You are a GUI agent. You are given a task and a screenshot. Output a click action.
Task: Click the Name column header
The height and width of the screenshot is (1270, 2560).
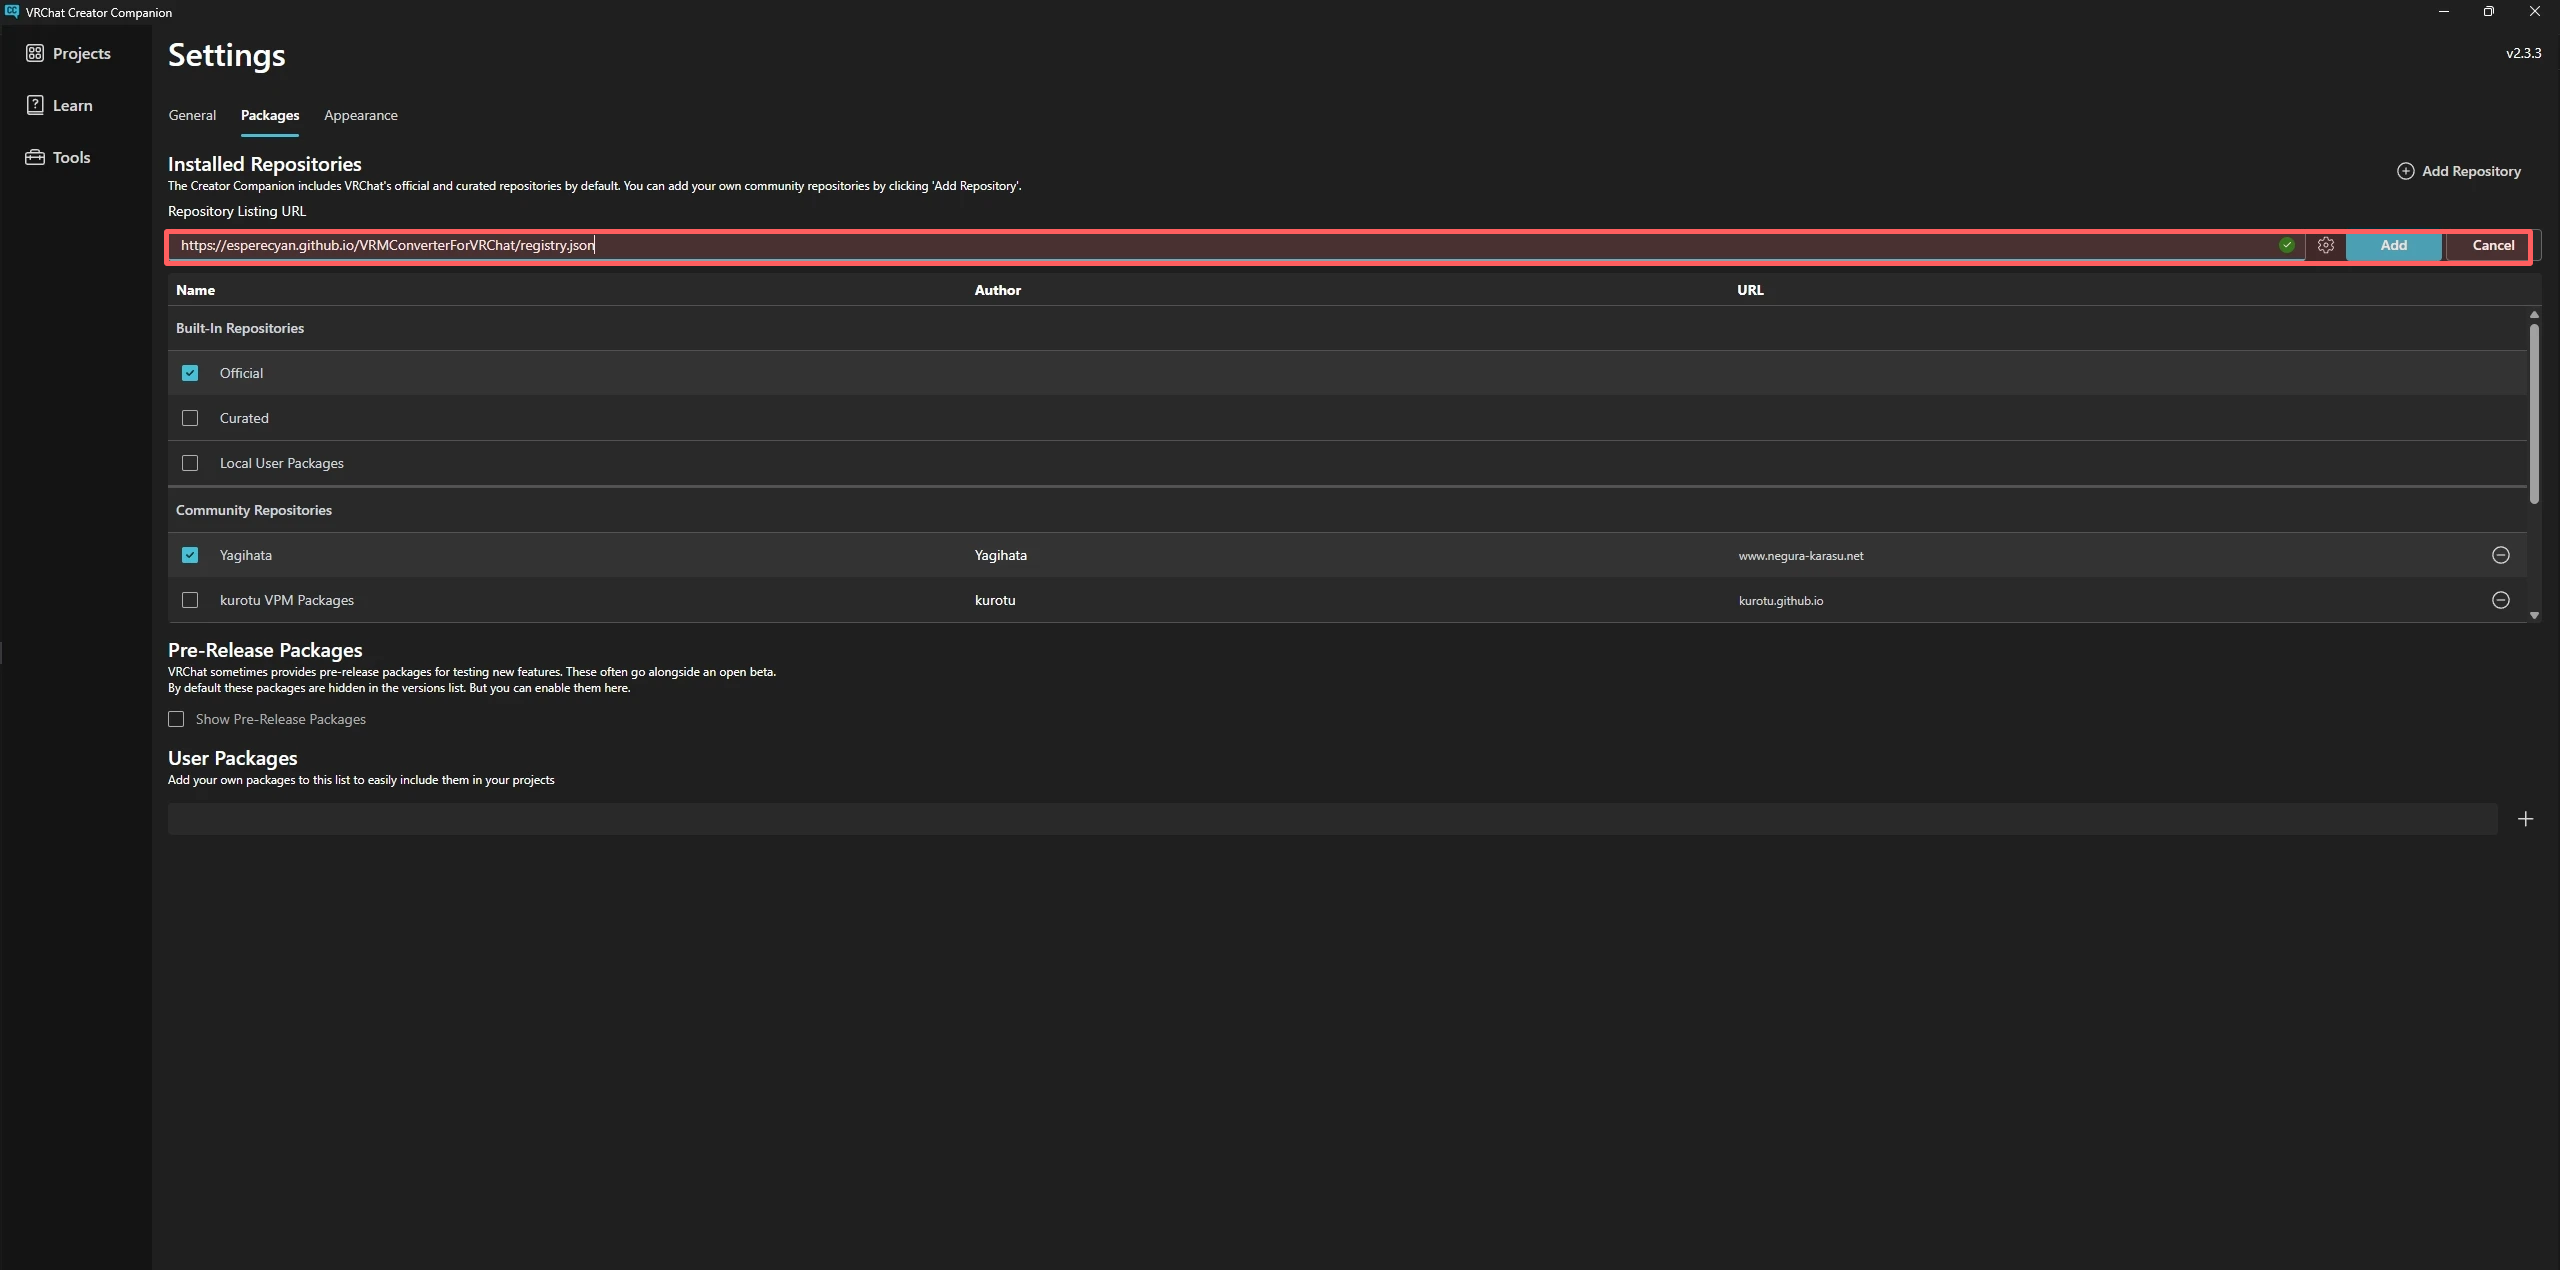click(195, 290)
